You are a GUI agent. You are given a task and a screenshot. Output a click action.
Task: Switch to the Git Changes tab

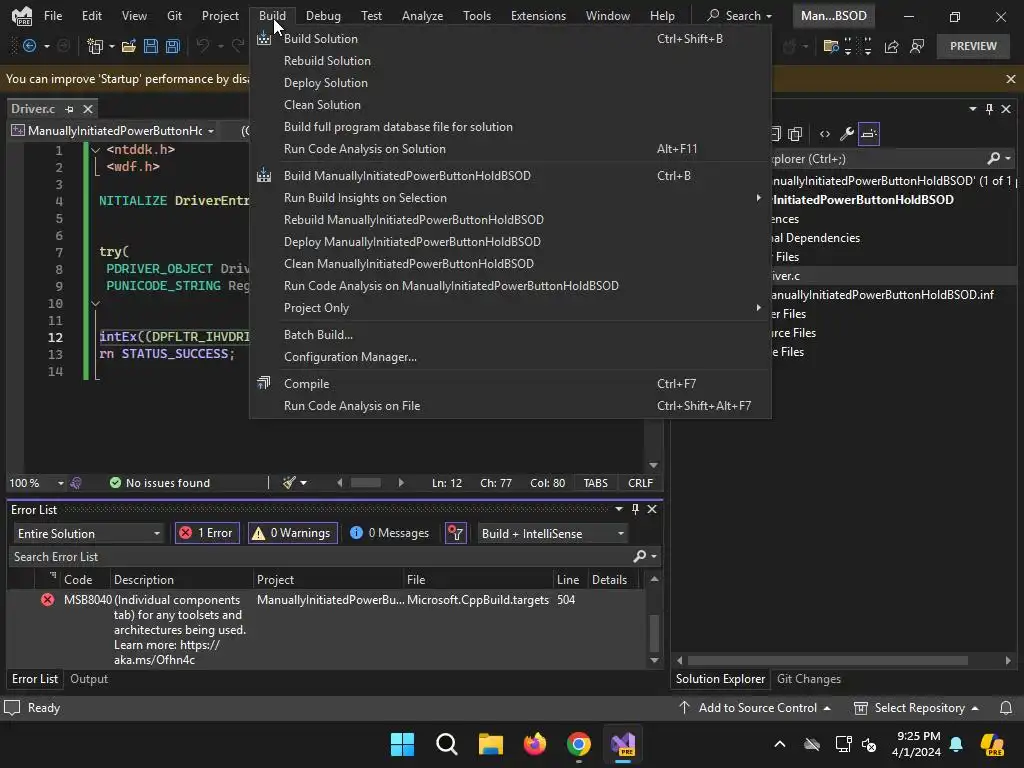point(808,679)
